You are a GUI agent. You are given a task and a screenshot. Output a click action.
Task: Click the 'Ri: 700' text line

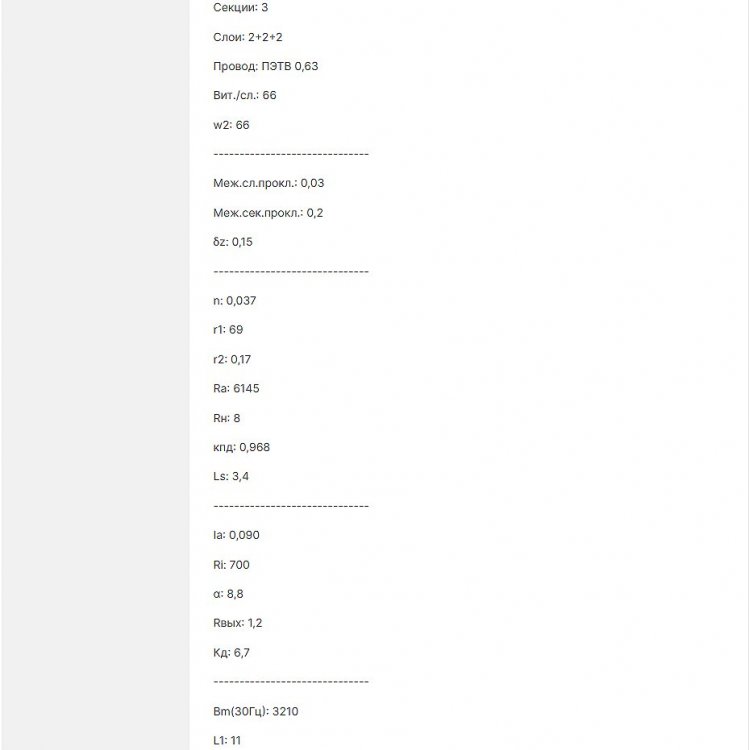pos(232,565)
